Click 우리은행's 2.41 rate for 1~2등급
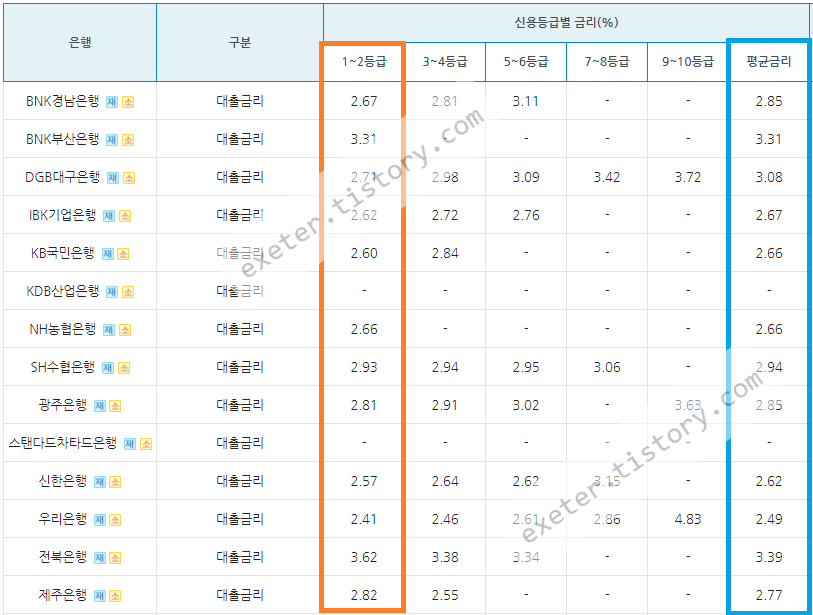This screenshot has height=615, width=813. point(364,519)
